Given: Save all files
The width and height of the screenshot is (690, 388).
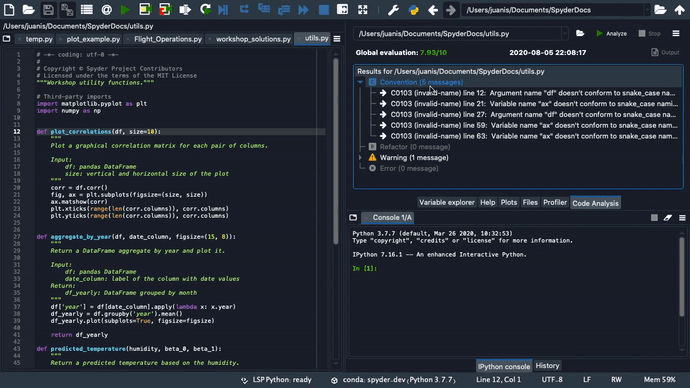Looking at the screenshot, I should (67, 9).
